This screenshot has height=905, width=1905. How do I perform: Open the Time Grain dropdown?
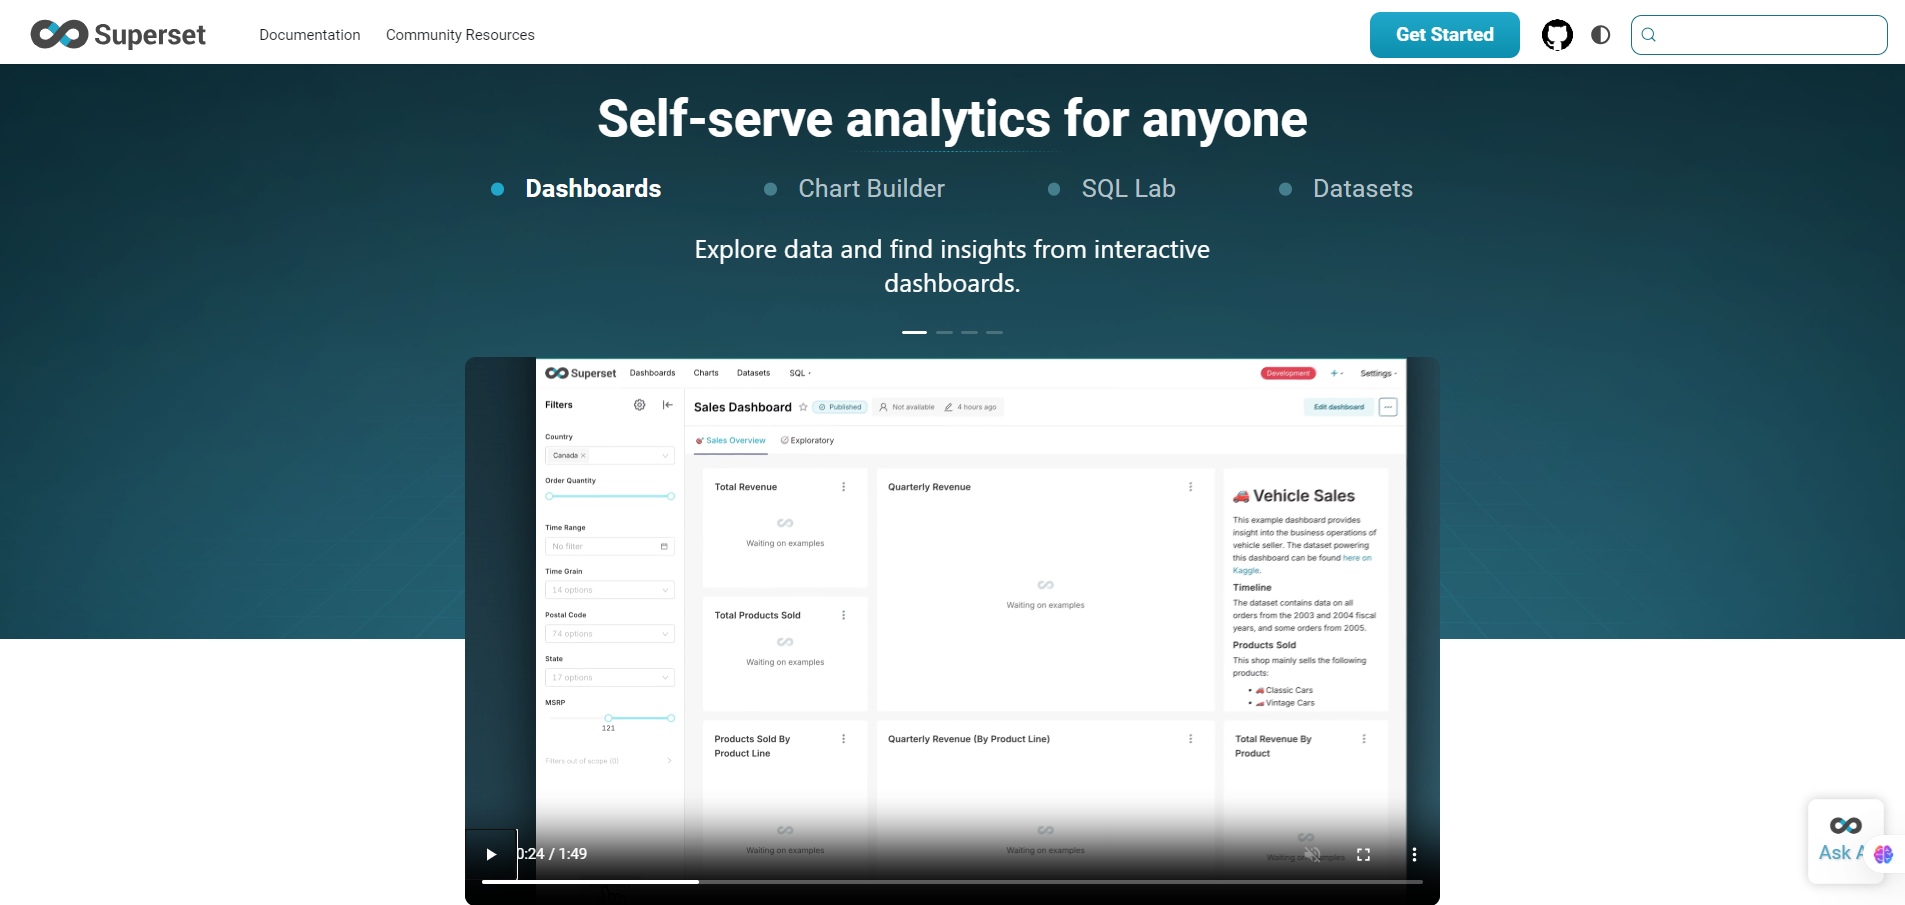610,590
